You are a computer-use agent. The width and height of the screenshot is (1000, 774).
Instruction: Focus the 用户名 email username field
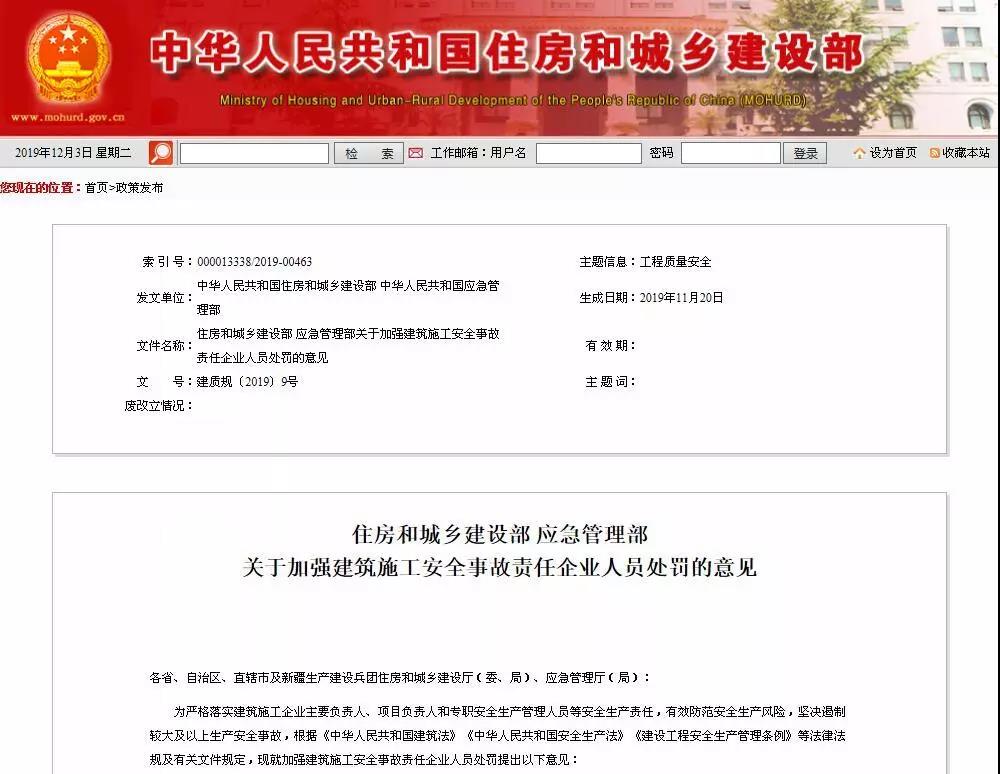(589, 153)
